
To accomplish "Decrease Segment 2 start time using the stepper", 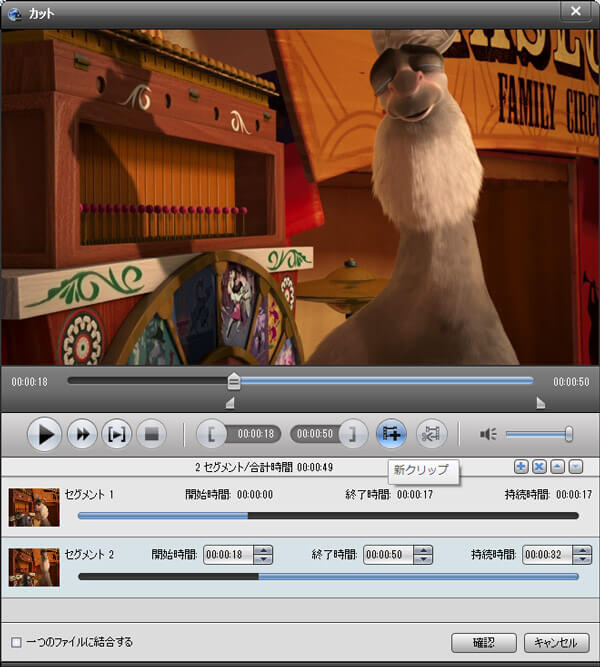I will pos(263,559).
